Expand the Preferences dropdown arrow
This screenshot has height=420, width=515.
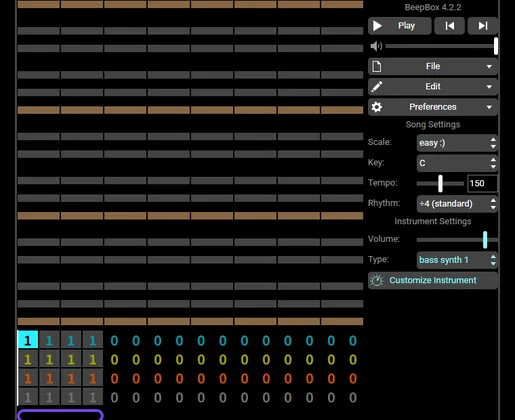[x=489, y=107]
